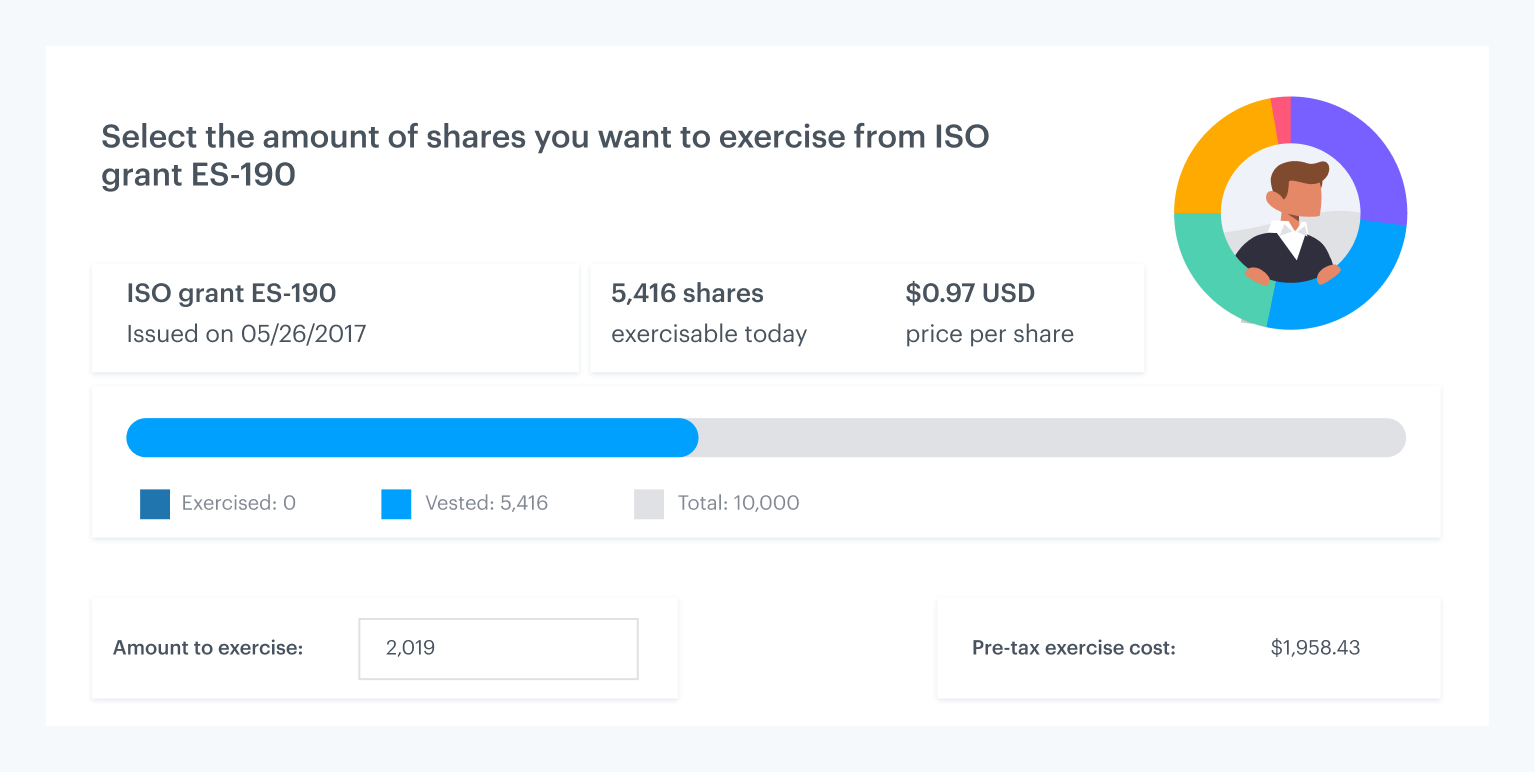Click the Exercised: 0 legend label
Viewport: 1535px width, 772px height.
(238, 504)
